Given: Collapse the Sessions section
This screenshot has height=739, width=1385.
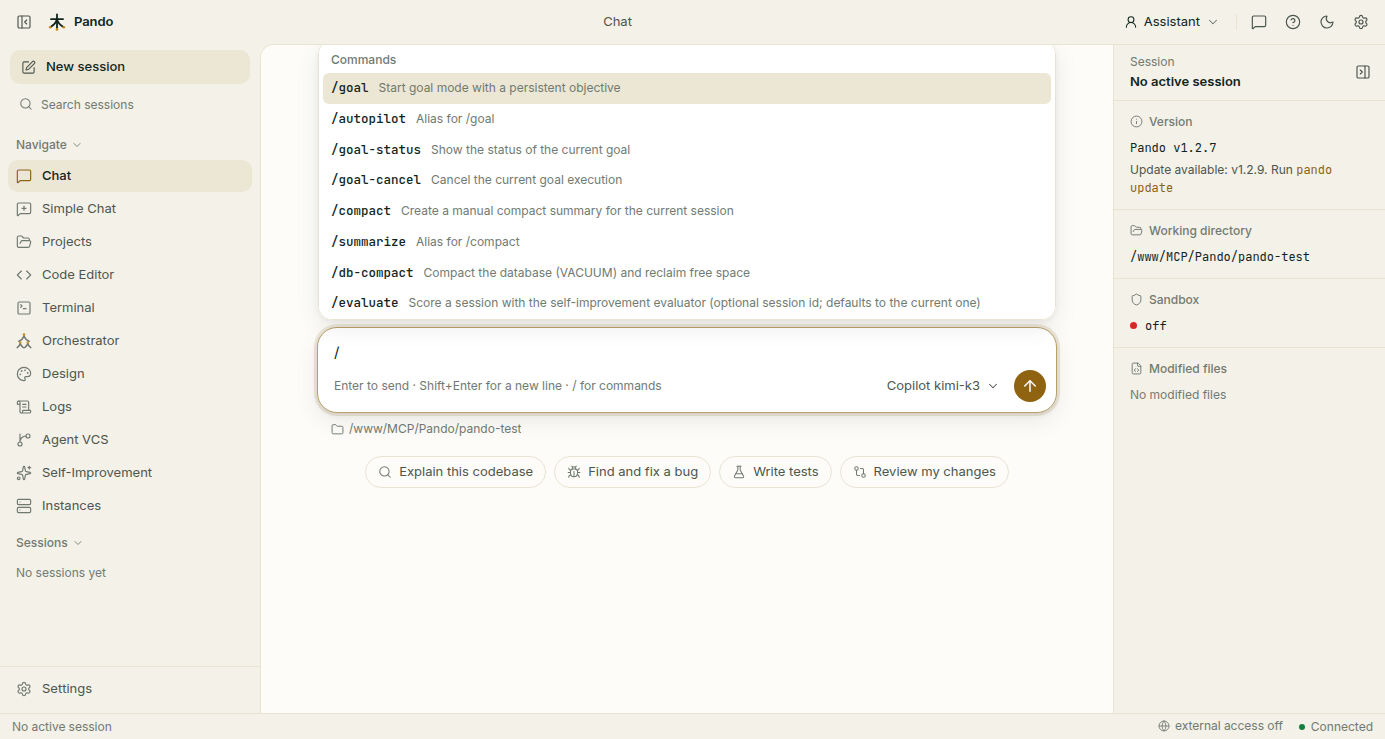Looking at the screenshot, I should (49, 543).
